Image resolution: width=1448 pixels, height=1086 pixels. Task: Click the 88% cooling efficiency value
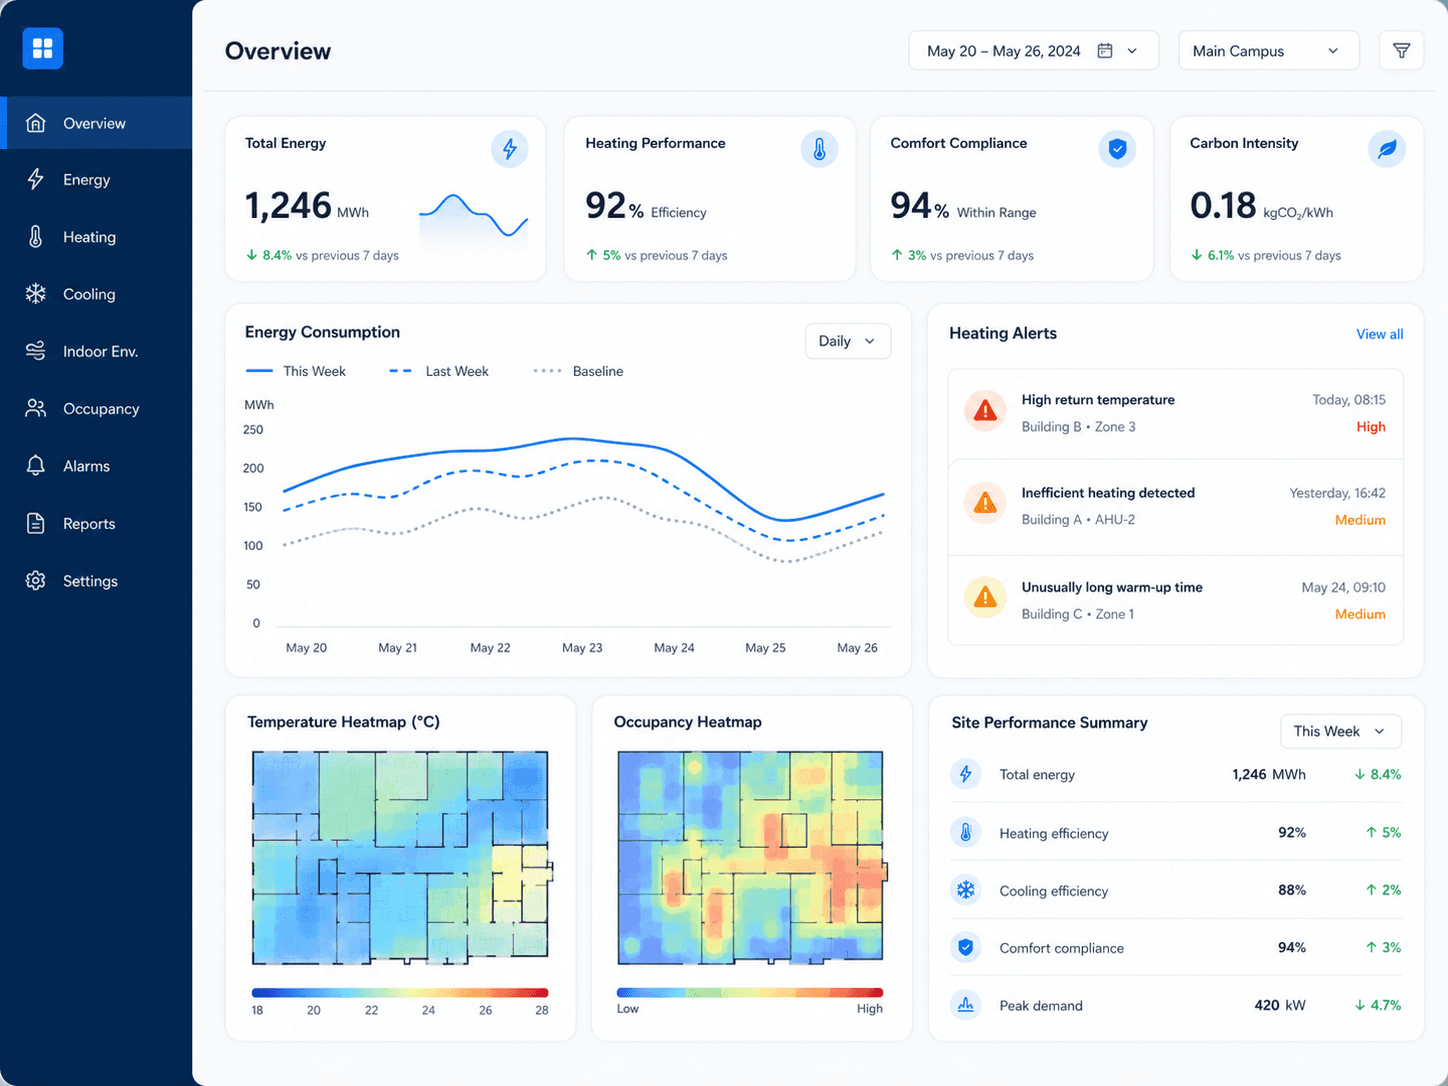coord(1292,890)
